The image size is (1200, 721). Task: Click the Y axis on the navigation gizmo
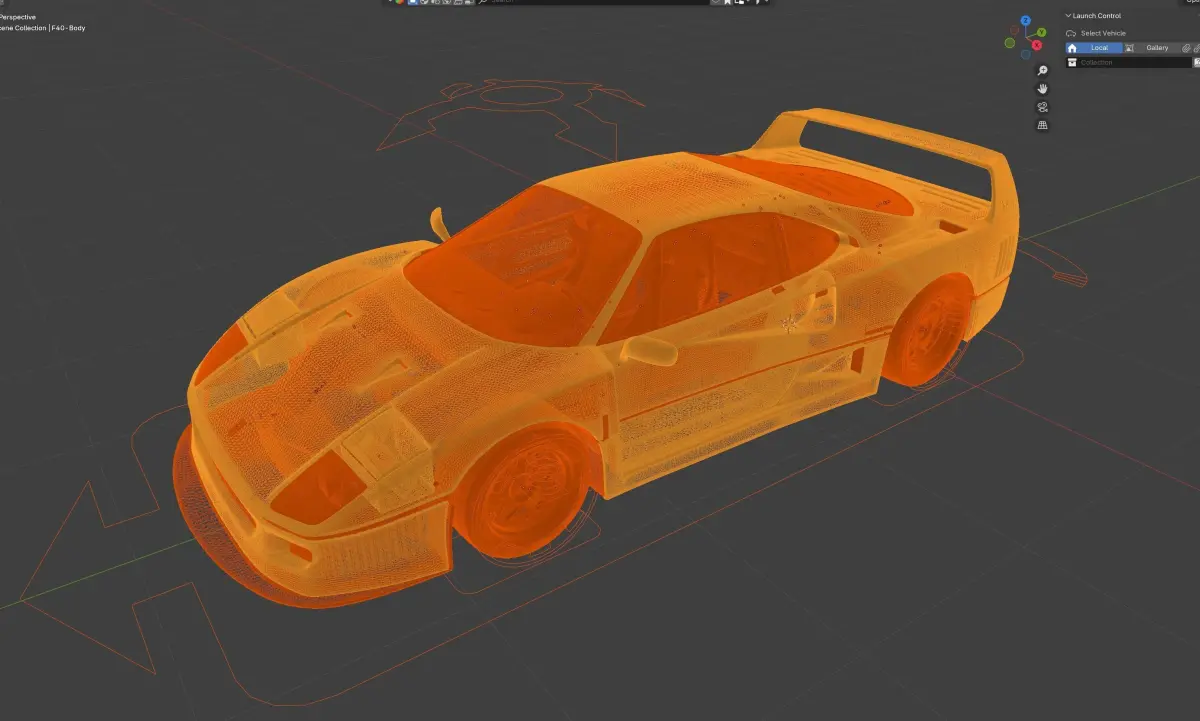(x=1041, y=32)
